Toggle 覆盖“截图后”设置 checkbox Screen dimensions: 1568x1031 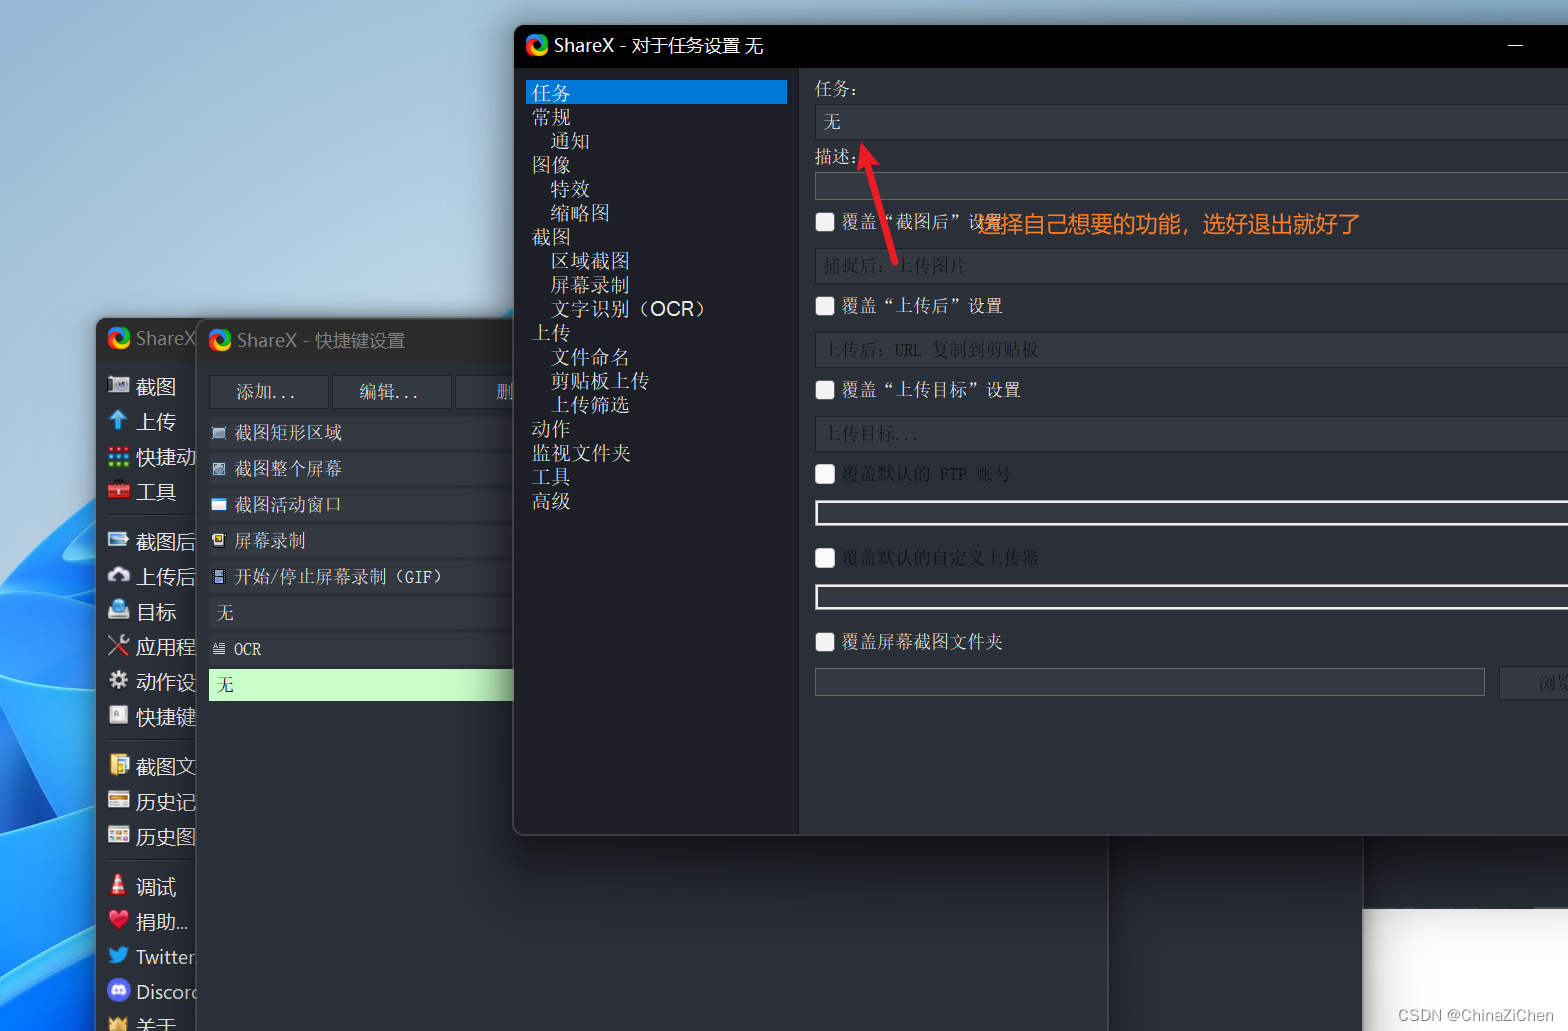point(825,222)
